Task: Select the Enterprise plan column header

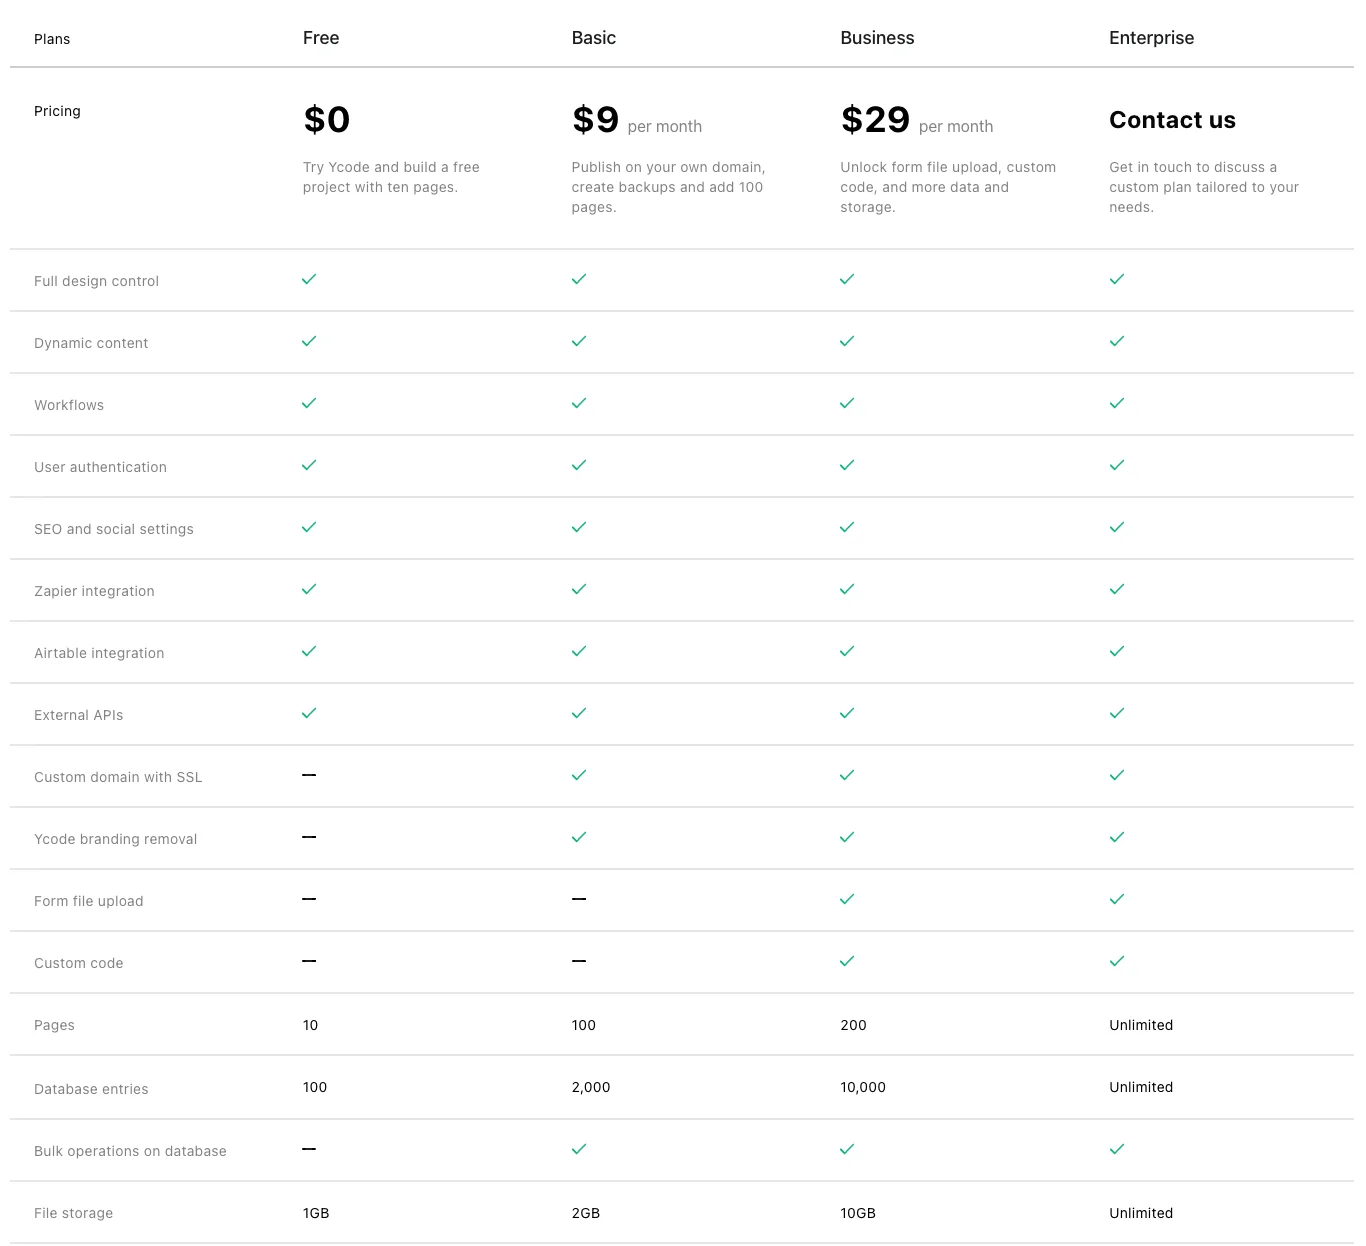Action: tap(1151, 38)
